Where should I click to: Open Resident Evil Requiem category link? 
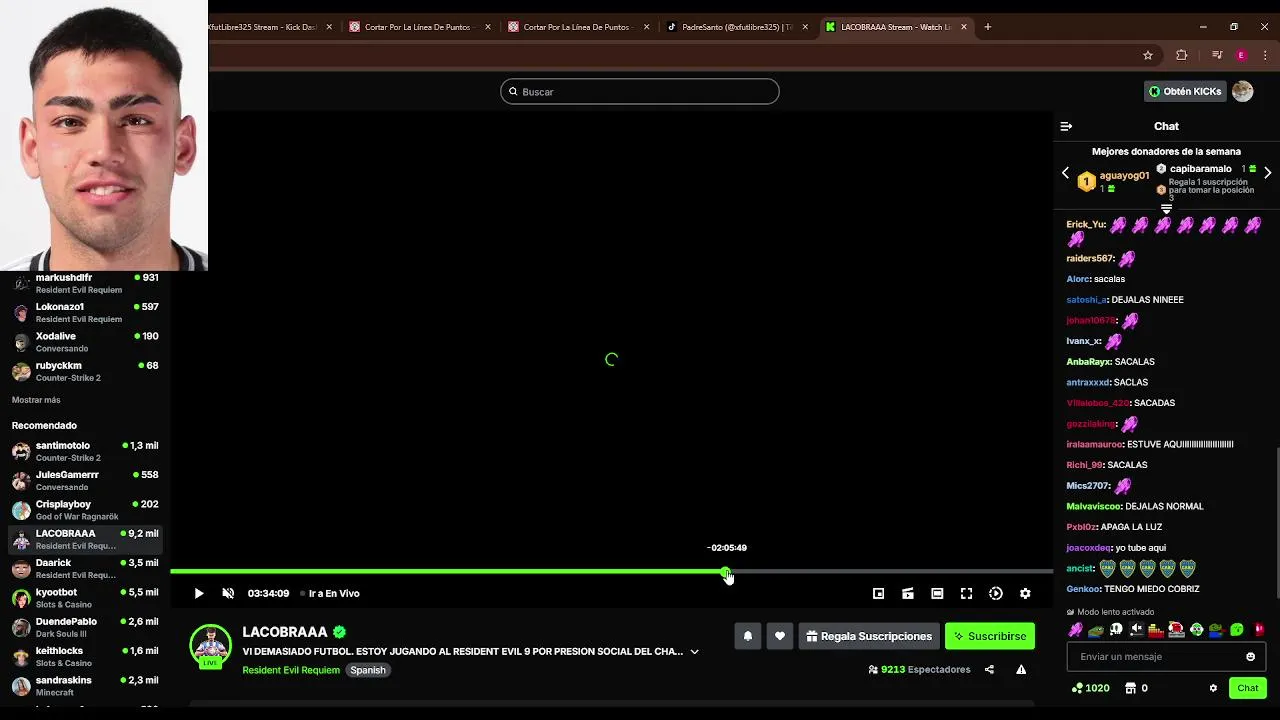[x=291, y=670]
